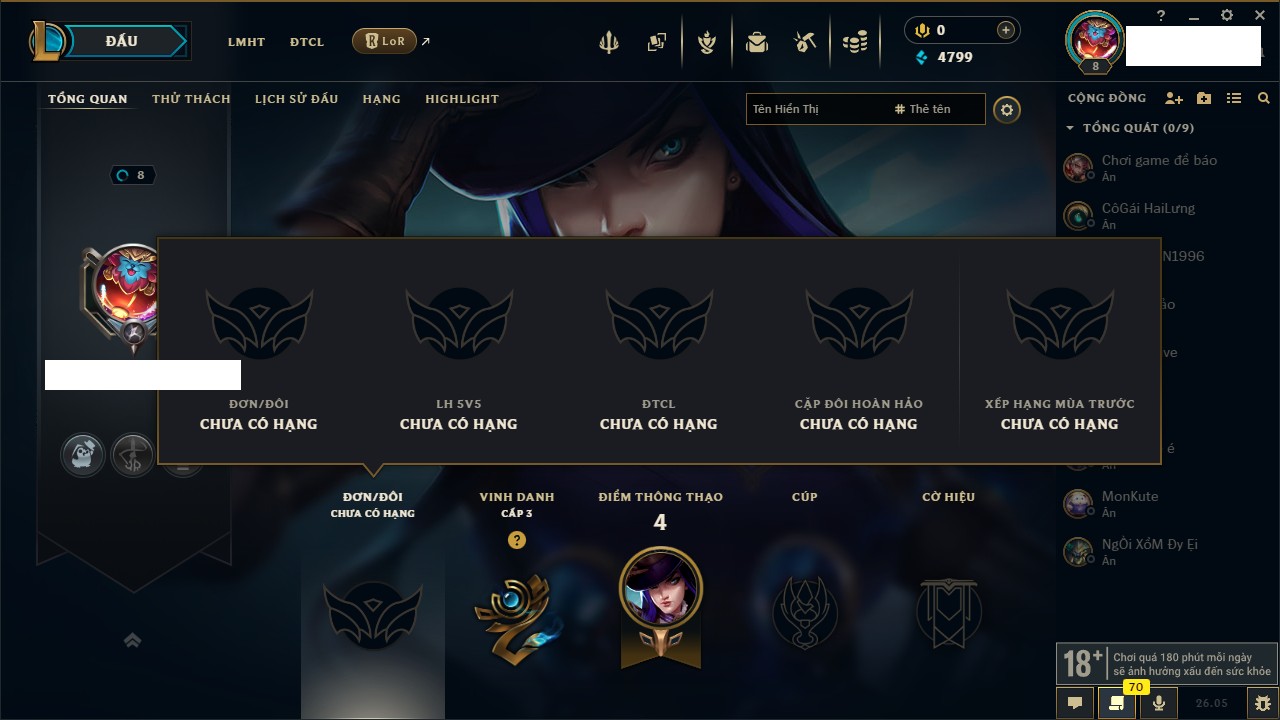Click the bug report icon
Image resolution: width=1280 pixels, height=720 pixels.
tap(1263, 703)
